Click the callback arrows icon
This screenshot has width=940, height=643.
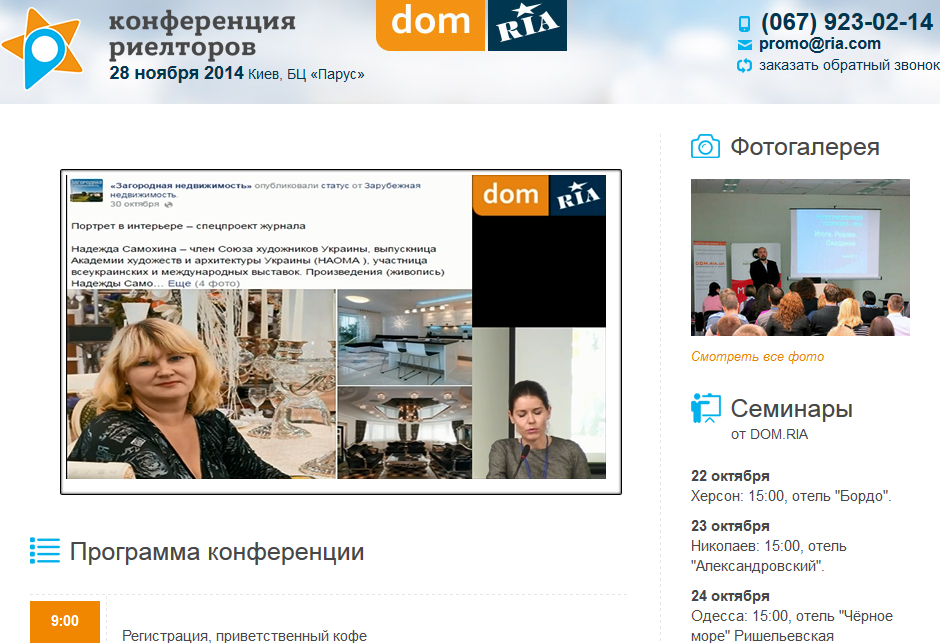744,65
